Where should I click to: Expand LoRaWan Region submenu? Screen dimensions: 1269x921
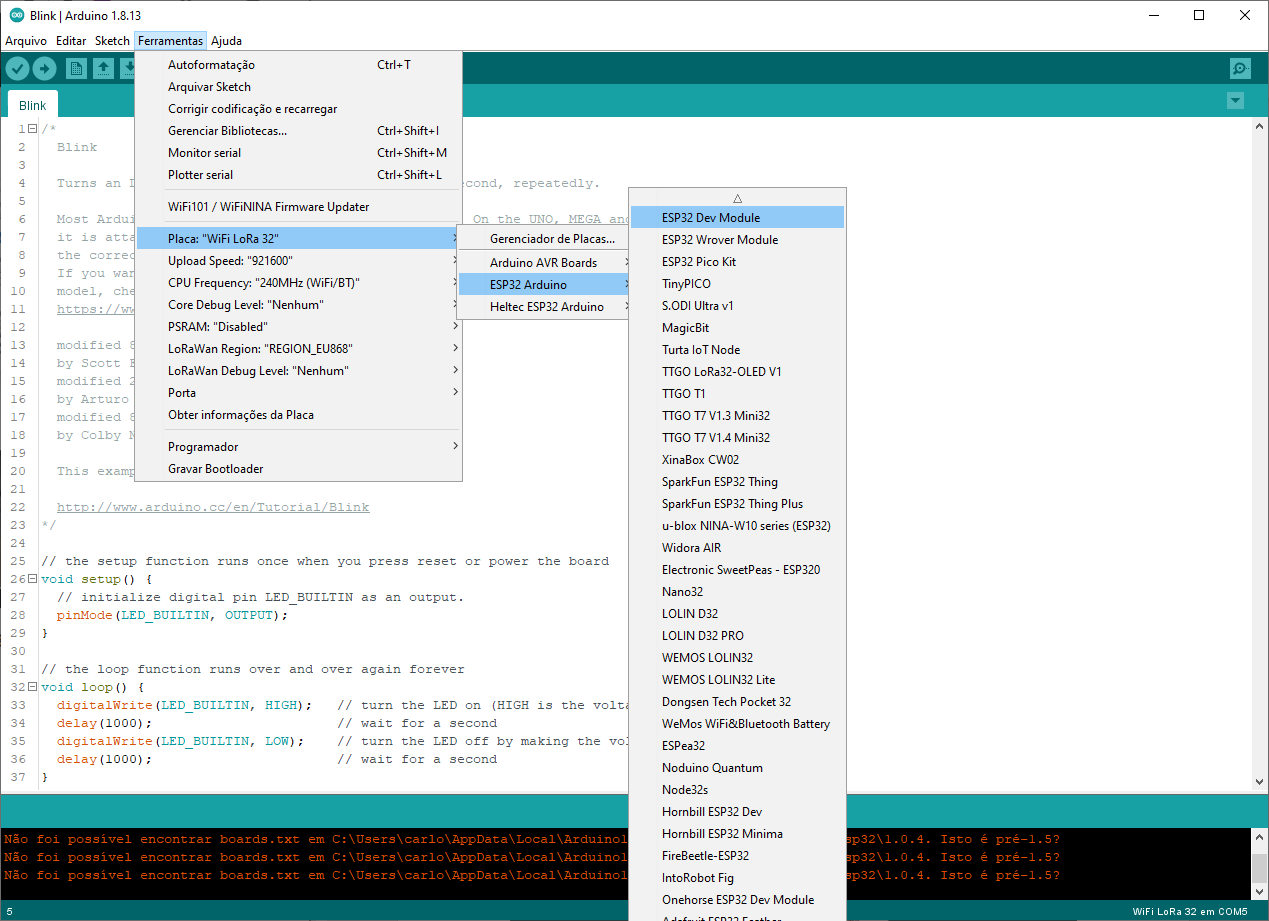pos(298,349)
